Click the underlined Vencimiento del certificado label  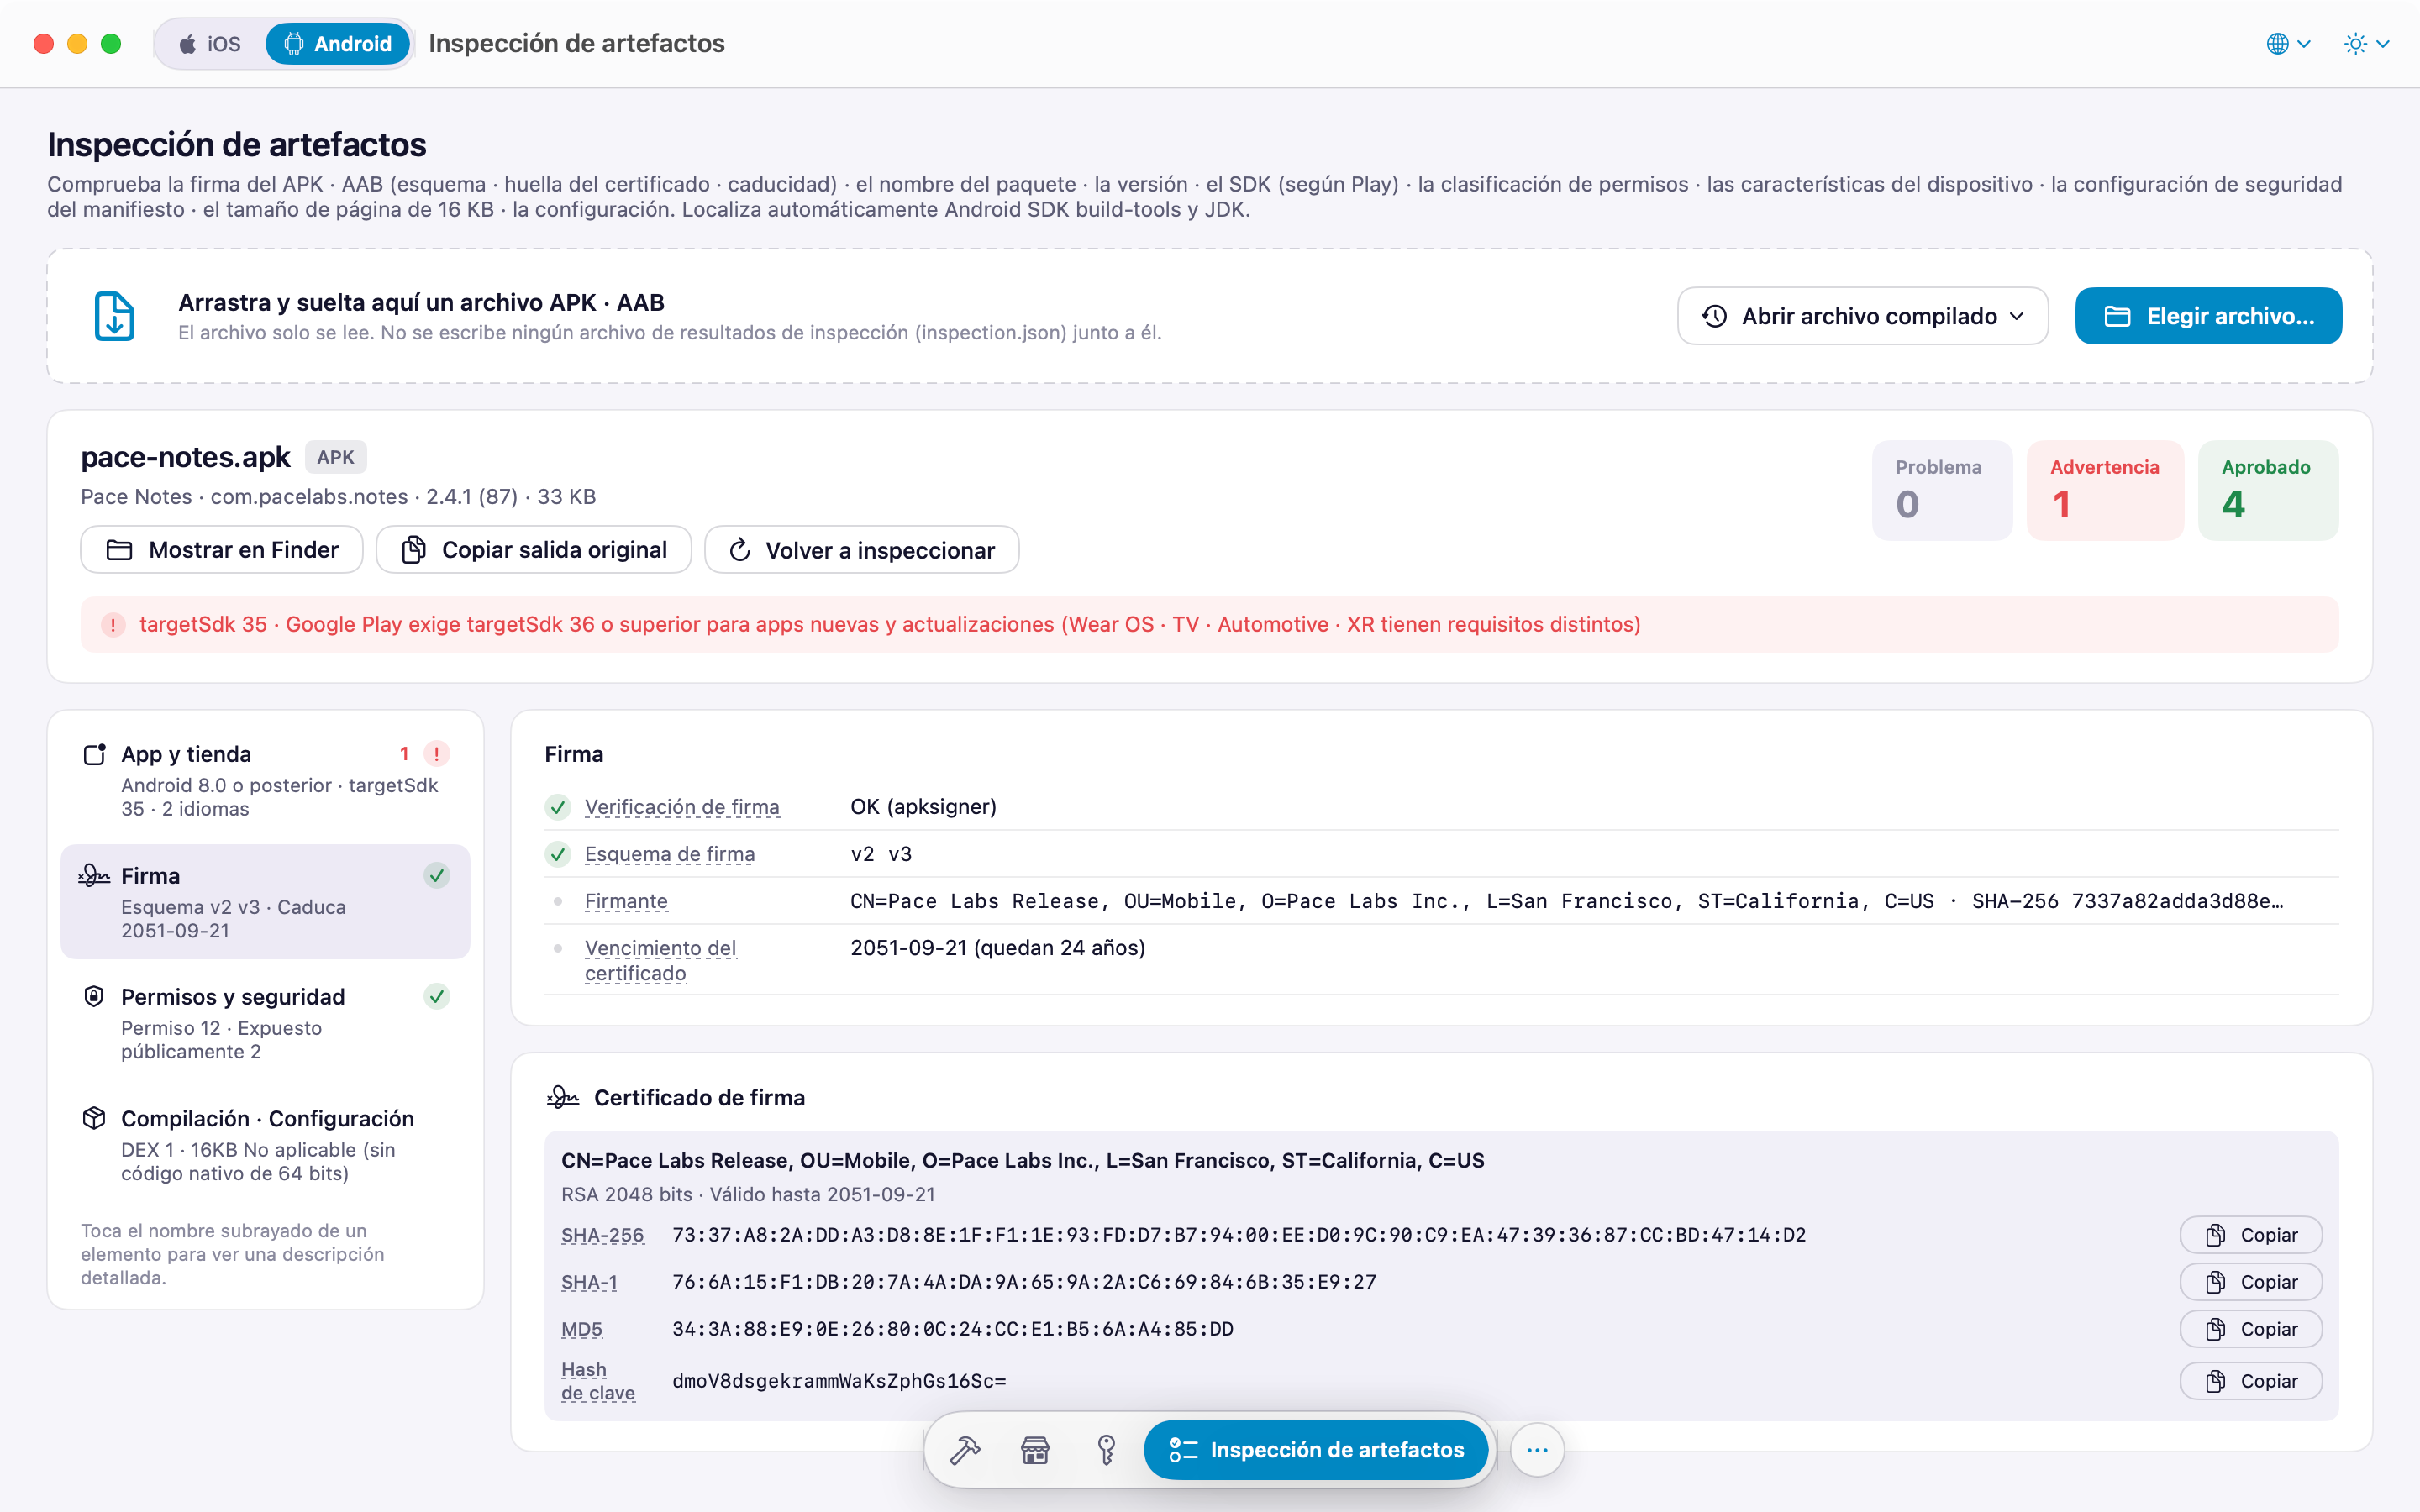click(660, 960)
